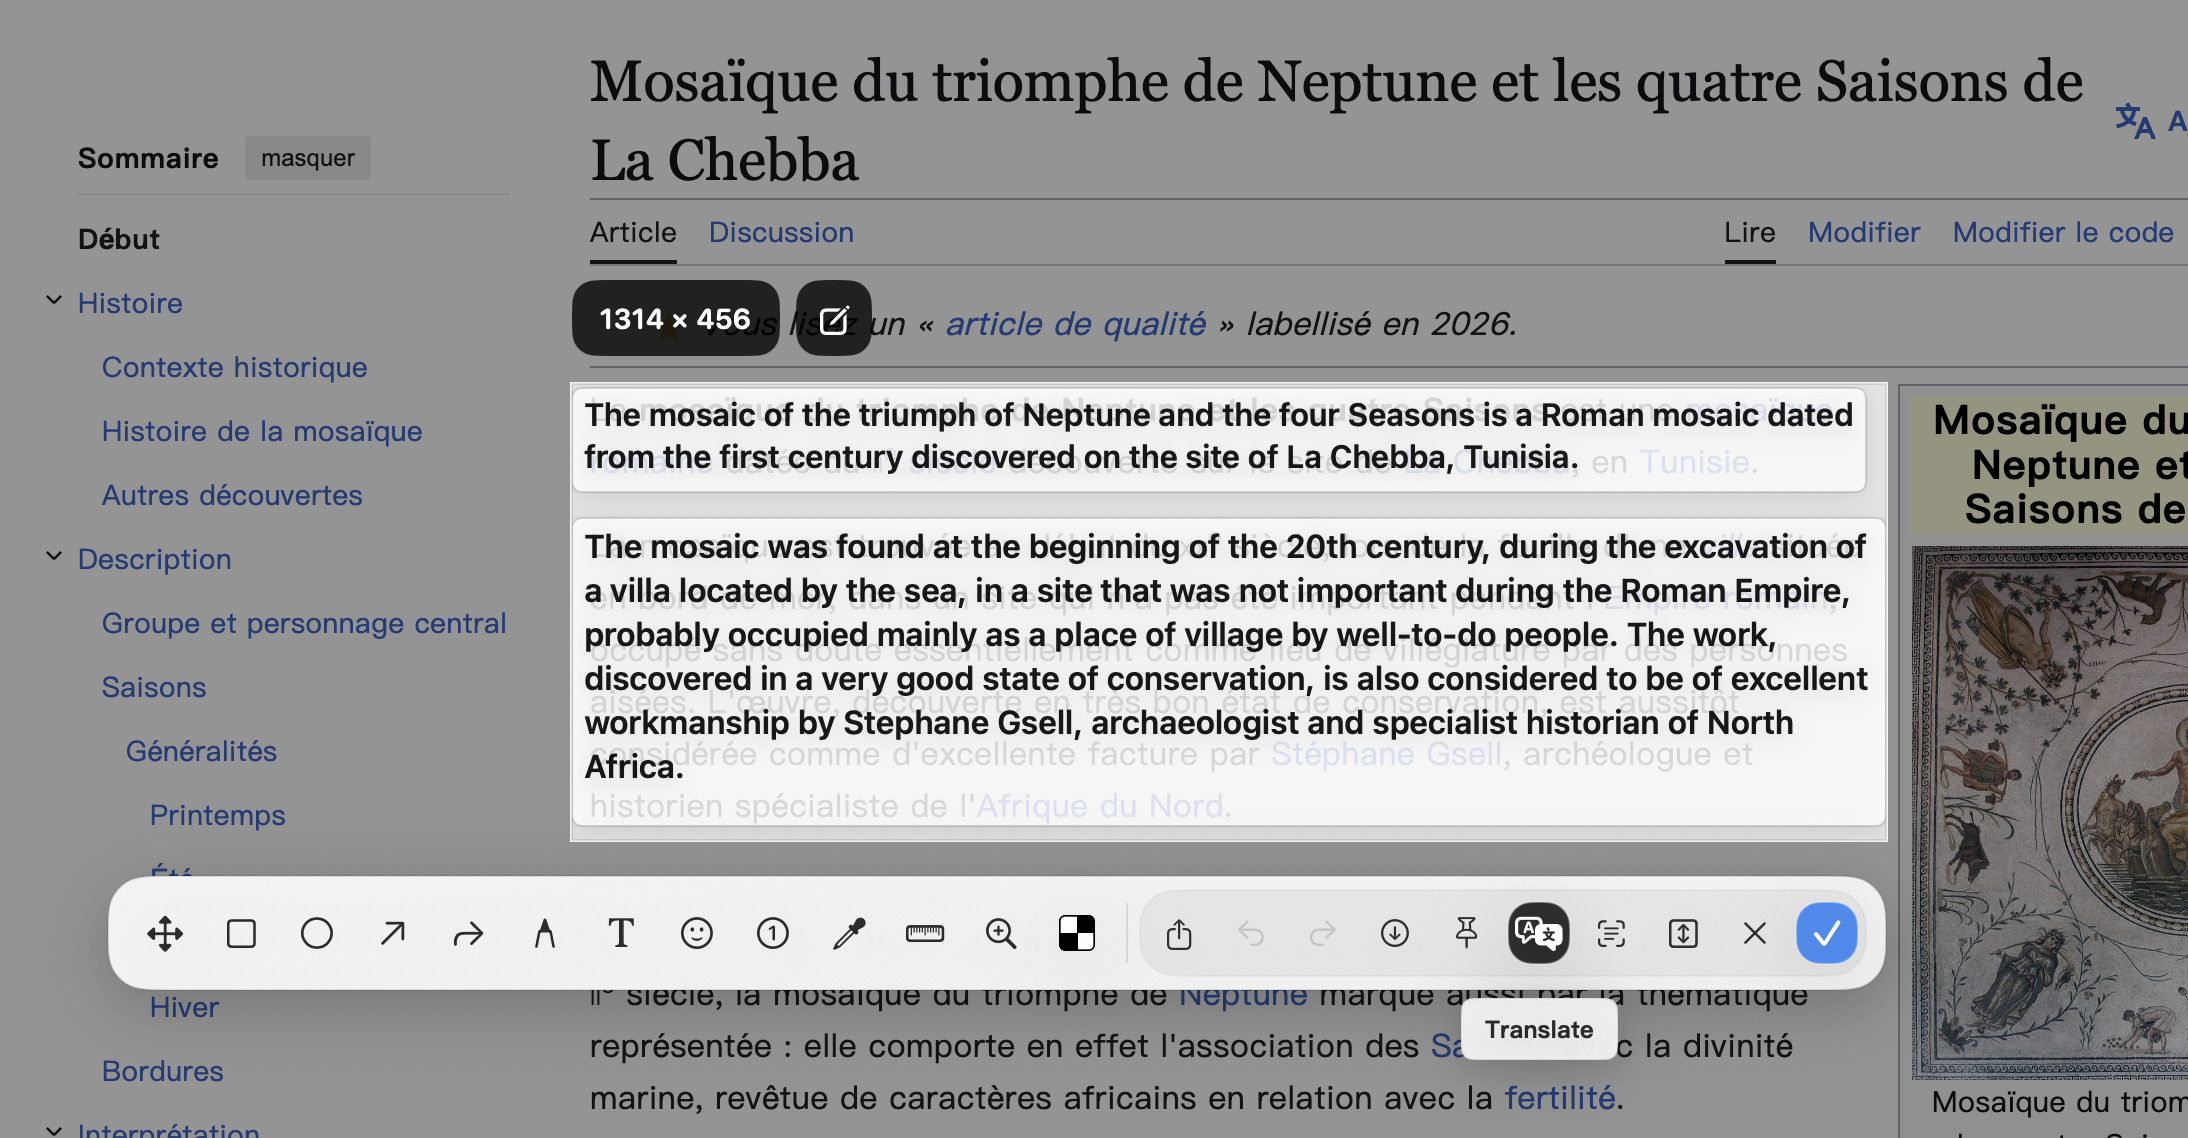
Task: Click the redo arrow in toolbar
Action: 1323,934
